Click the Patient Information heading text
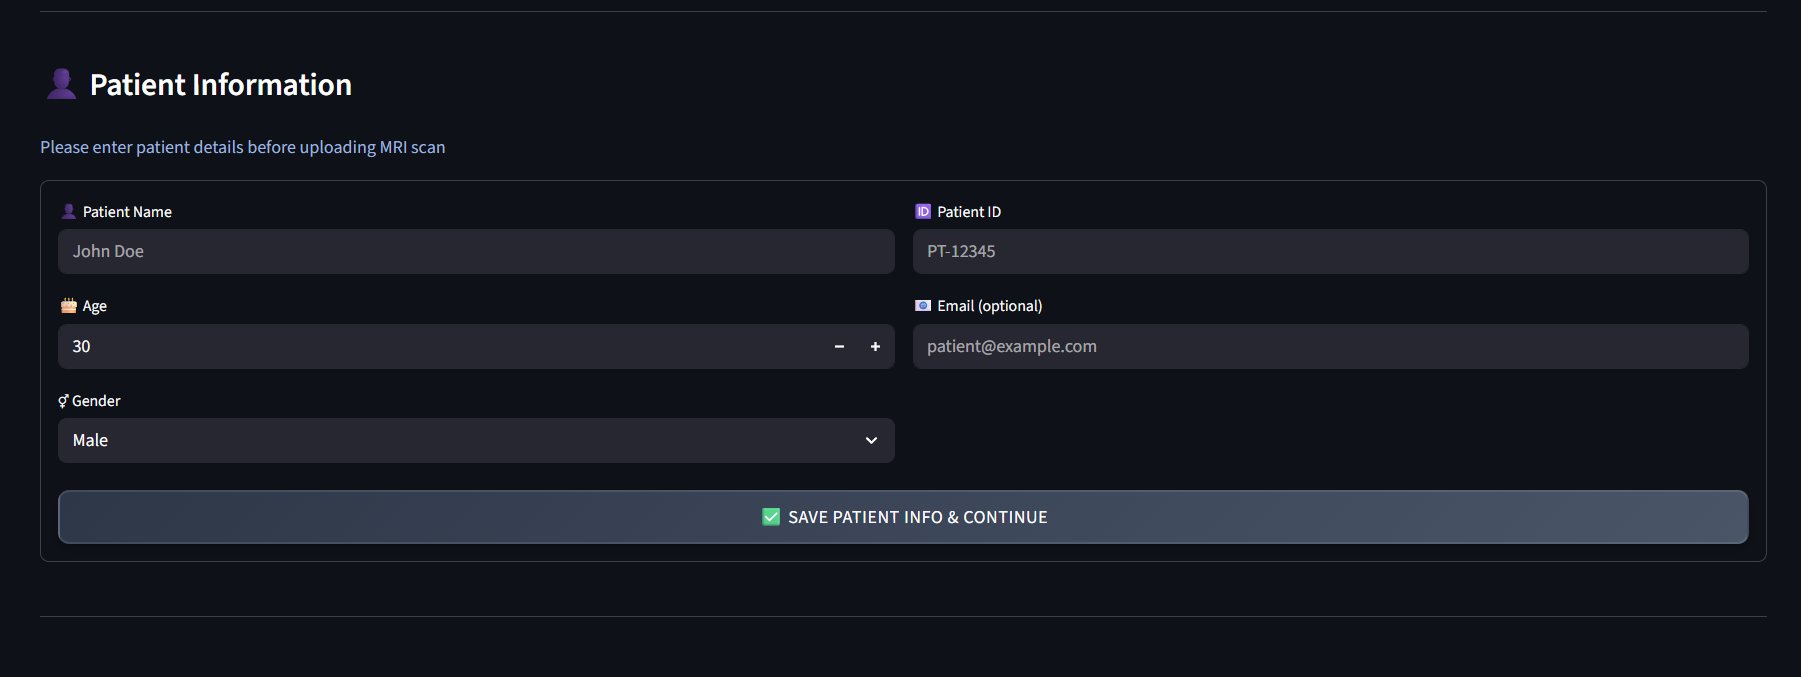Screen dimensions: 1801x677 coord(221,85)
